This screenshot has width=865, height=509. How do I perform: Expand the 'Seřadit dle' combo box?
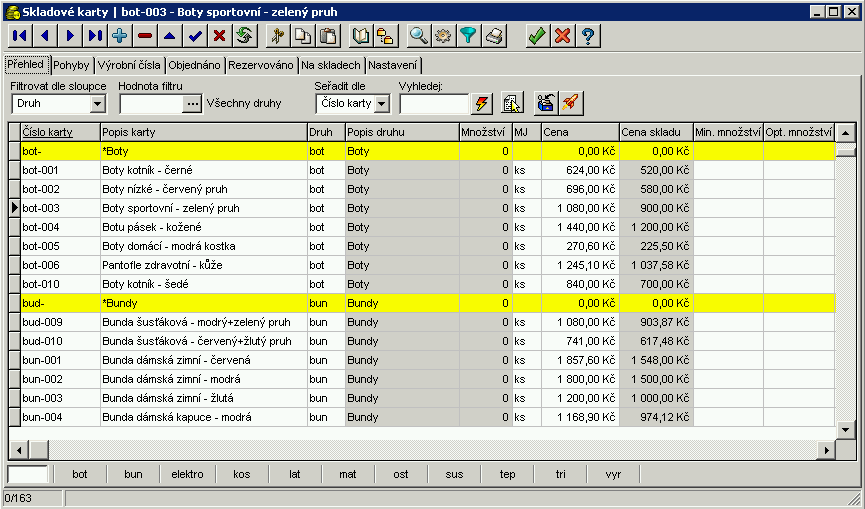click(382, 103)
